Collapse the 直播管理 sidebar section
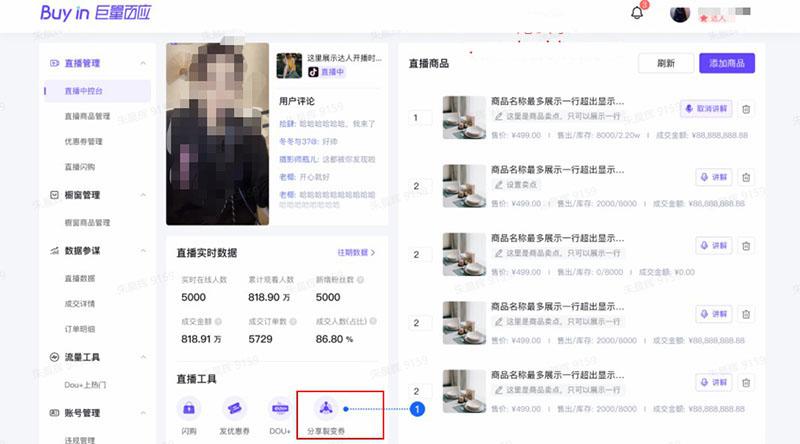The image size is (800, 444). 142,63
